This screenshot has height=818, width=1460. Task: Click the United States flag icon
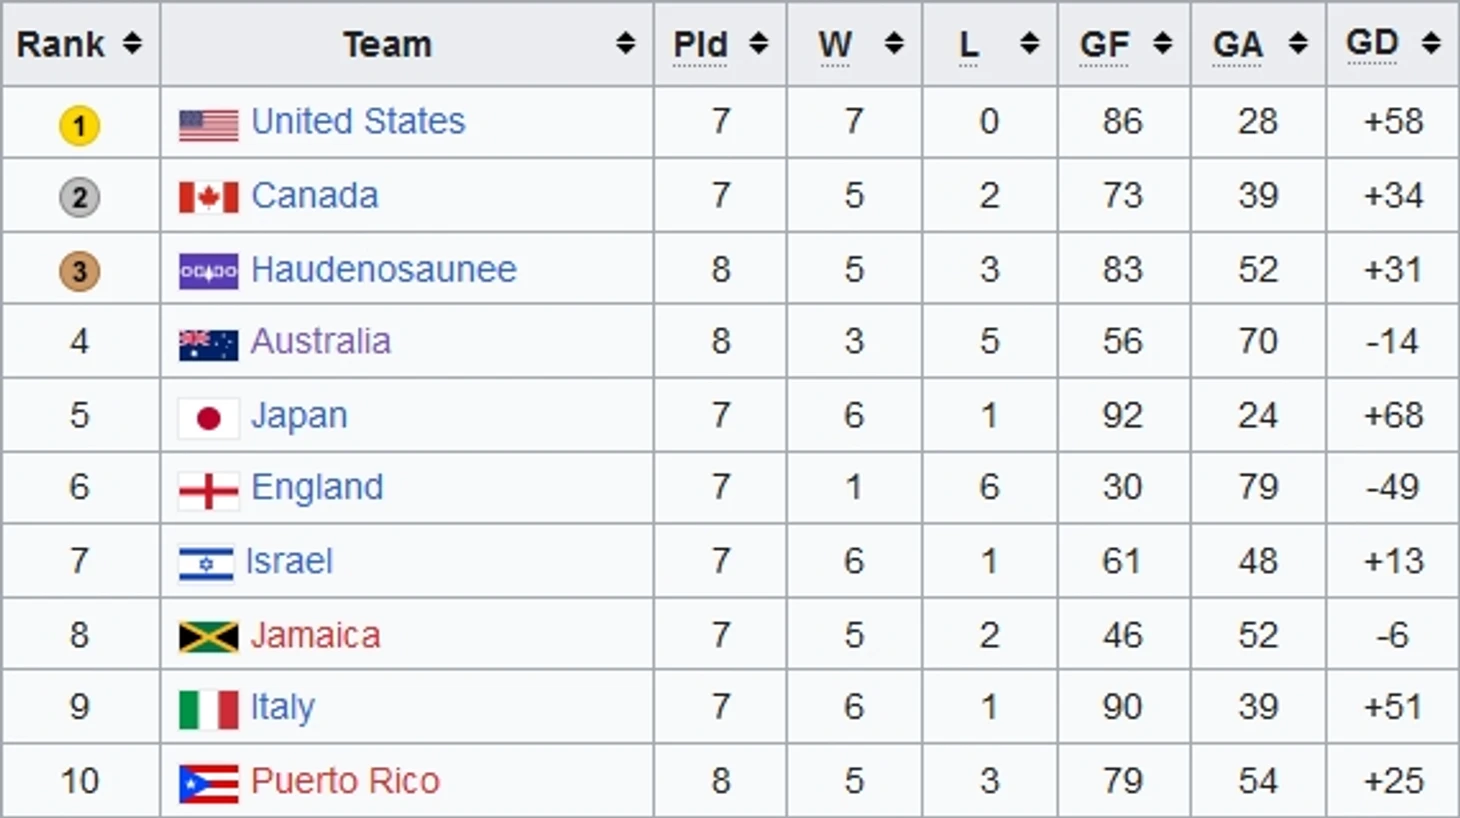coord(208,124)
